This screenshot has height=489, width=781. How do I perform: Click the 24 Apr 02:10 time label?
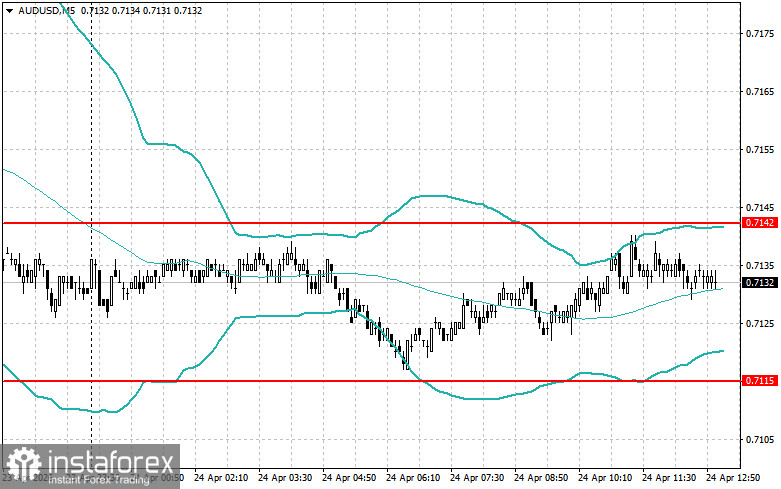(221, 478)
